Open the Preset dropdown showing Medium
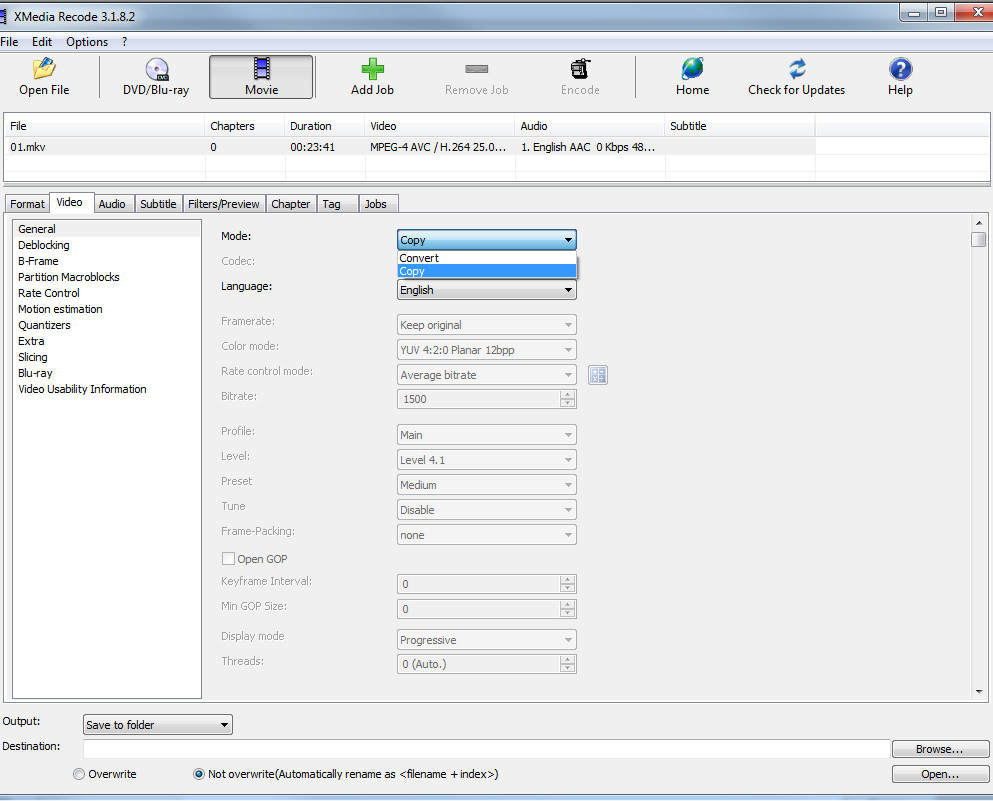 pos(486,485)
